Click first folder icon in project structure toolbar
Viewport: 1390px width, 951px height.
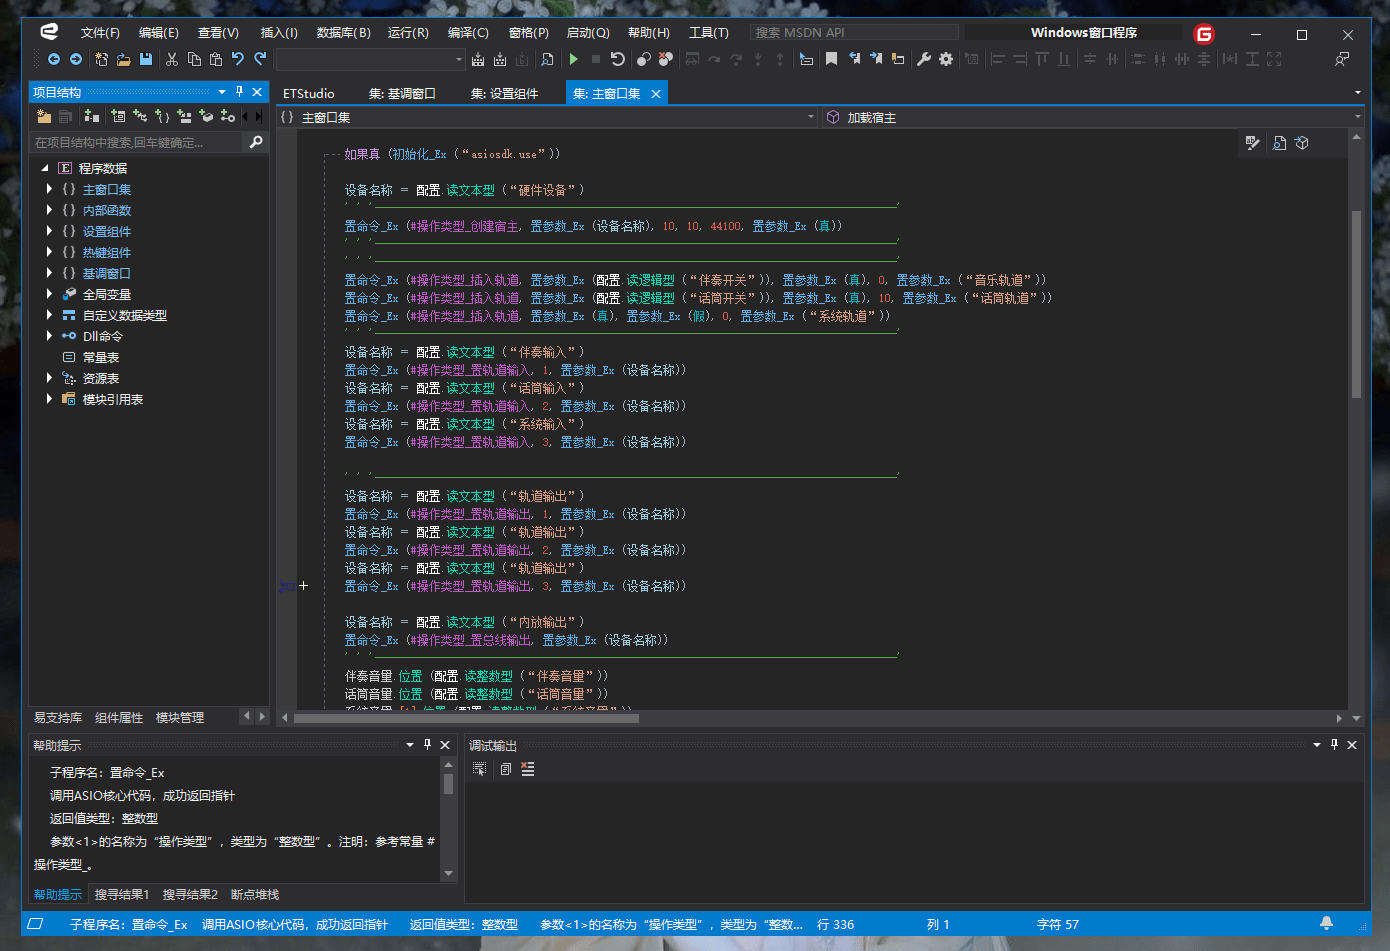[x=44, y=117]
